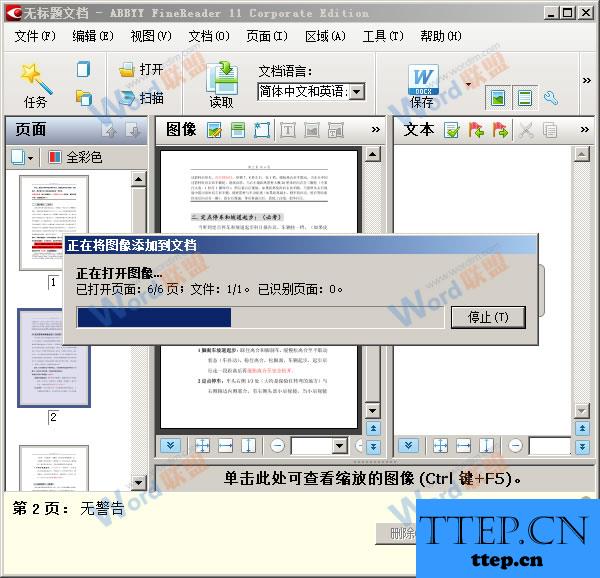Click the image loading progress bar
The height and width of the screenshot is (578, 600).
point(260,317)
